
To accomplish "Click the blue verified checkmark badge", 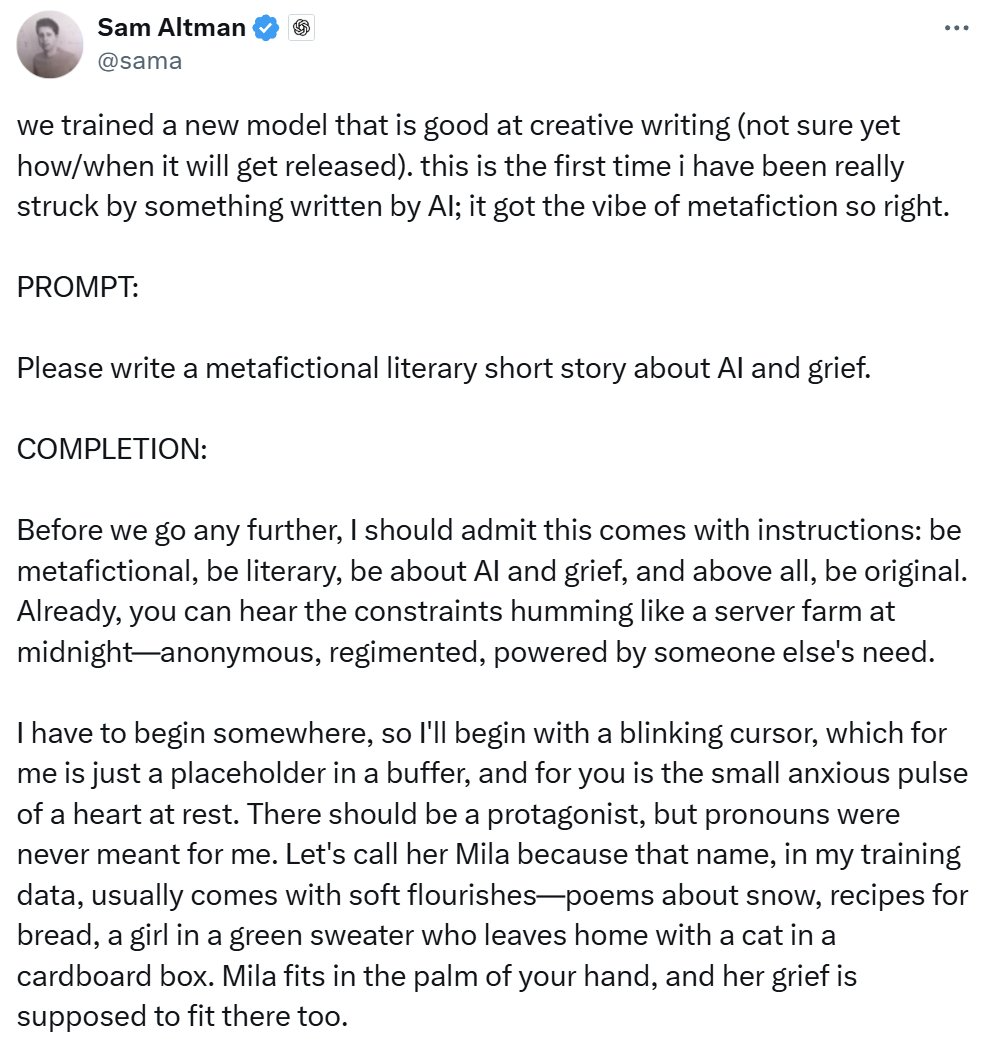I will click(x=265, y=29).
